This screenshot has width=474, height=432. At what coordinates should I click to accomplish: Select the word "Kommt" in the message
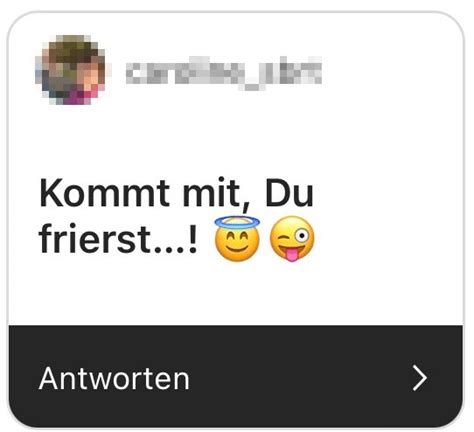pyautogui.click(x=104, y=193)
